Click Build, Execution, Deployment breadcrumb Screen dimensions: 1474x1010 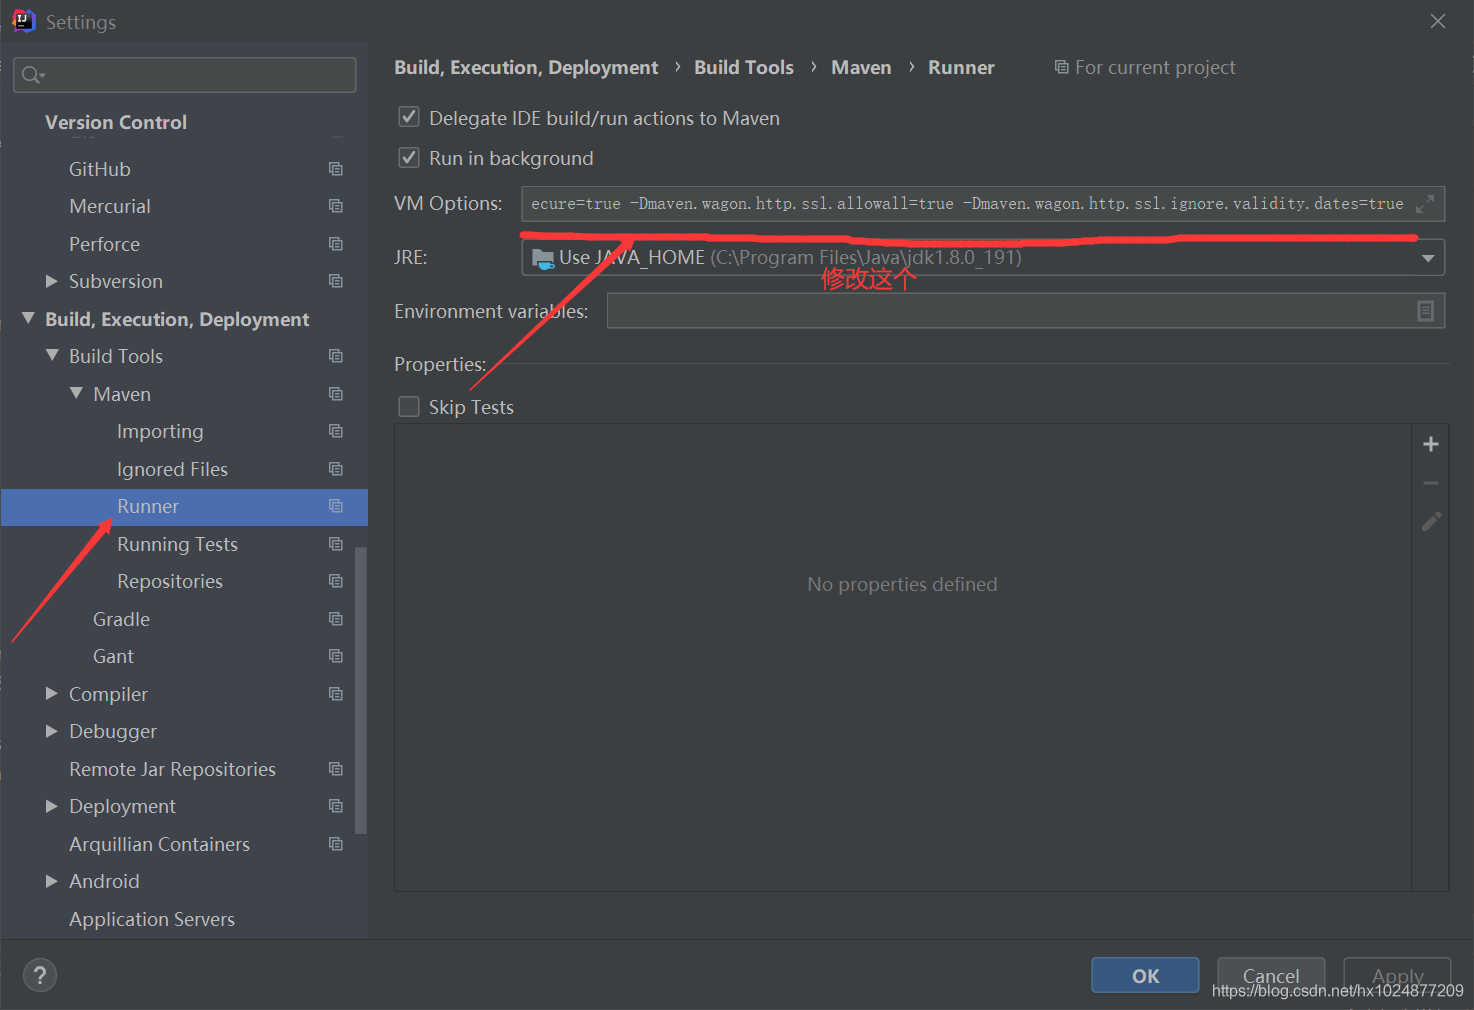click(526, 67)
